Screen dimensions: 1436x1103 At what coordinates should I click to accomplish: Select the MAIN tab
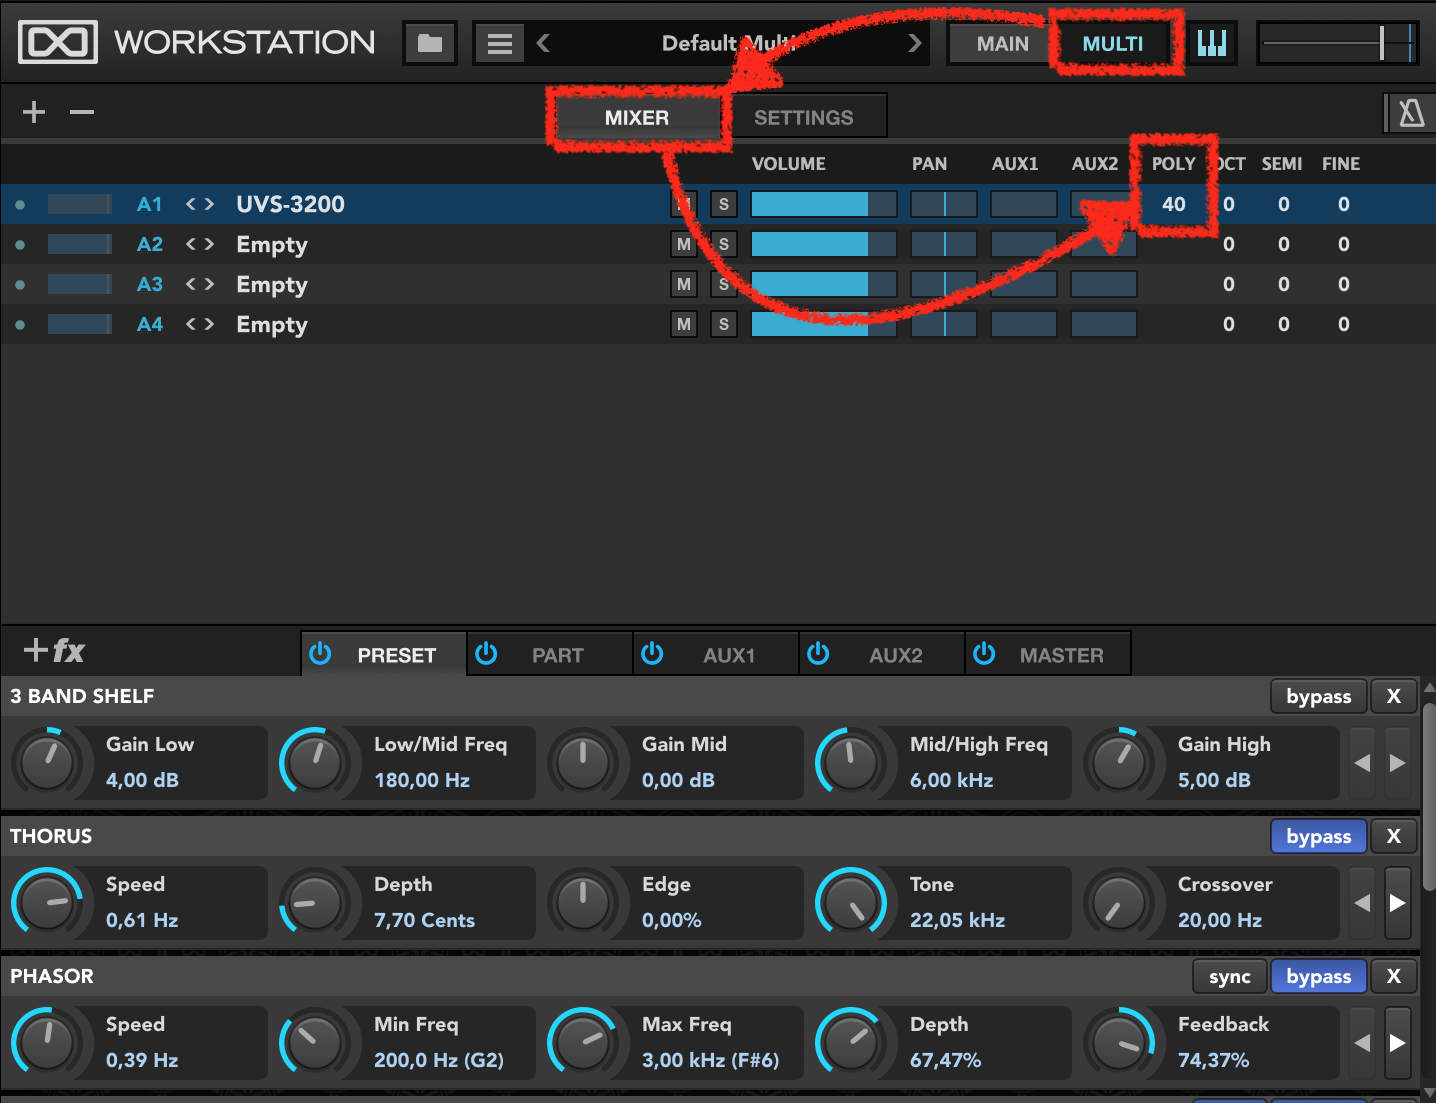tap(1001, 42)
